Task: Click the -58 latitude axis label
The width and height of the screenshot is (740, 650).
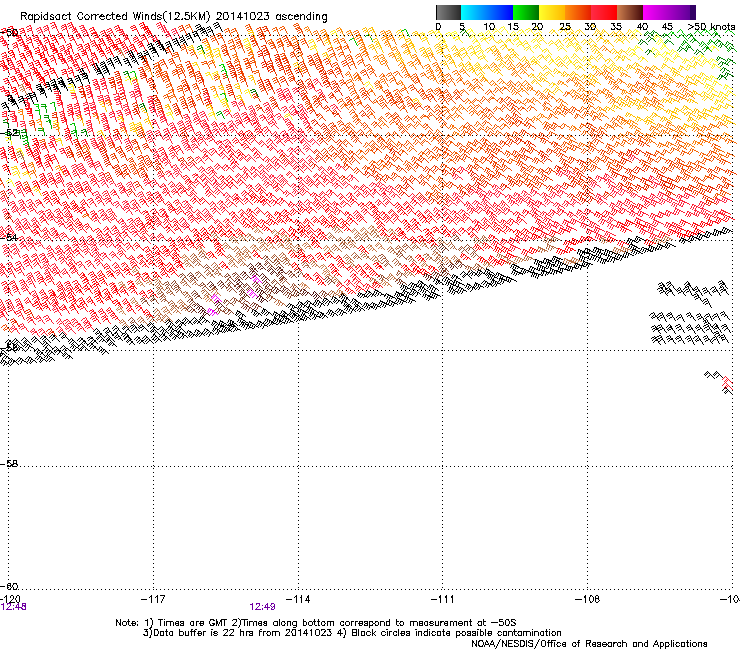Action: point(9,464)
